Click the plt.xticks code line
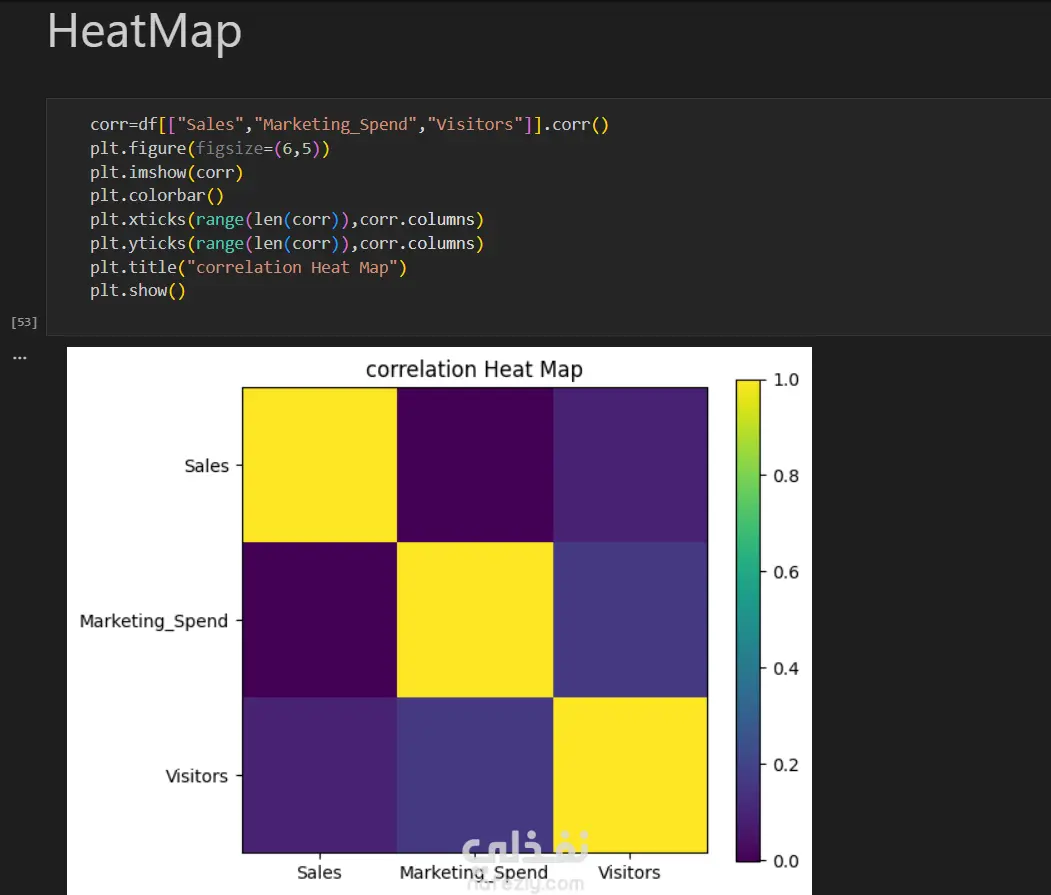This screenshot has height=895, width=1051. (286, 220)
